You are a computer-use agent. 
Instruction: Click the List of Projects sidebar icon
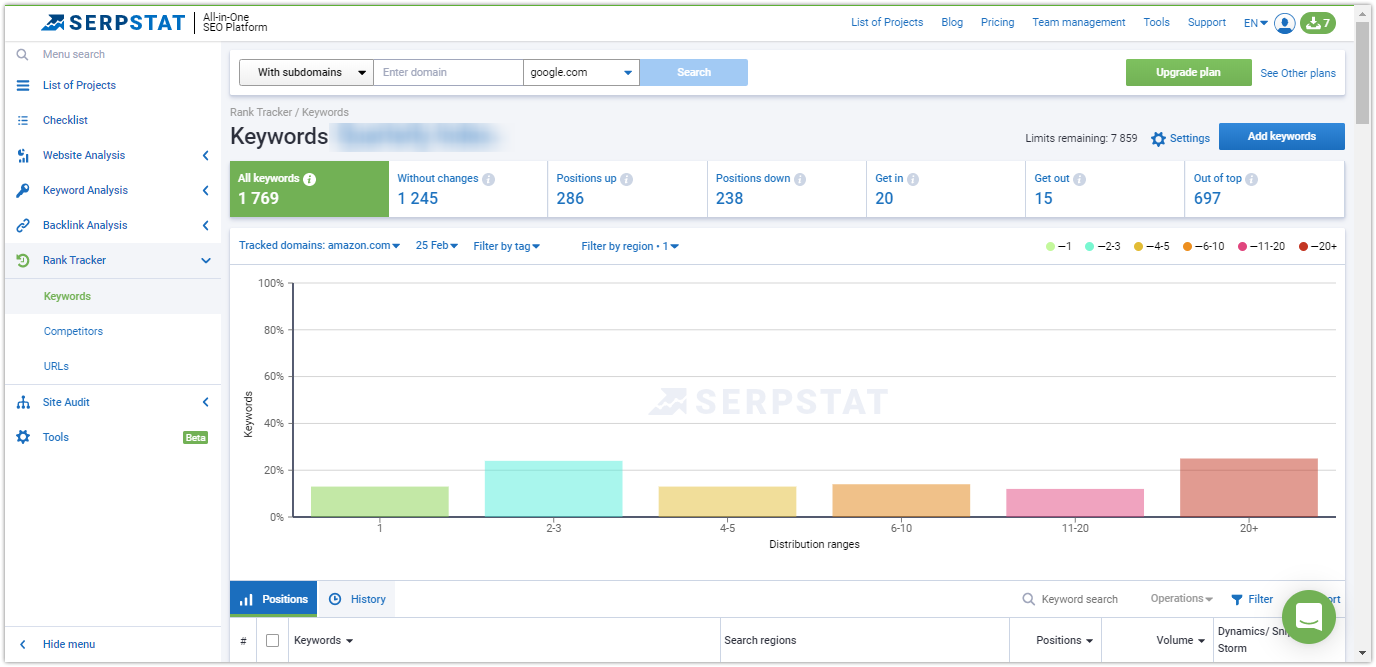pyautogui.click(x=23, y=85)
